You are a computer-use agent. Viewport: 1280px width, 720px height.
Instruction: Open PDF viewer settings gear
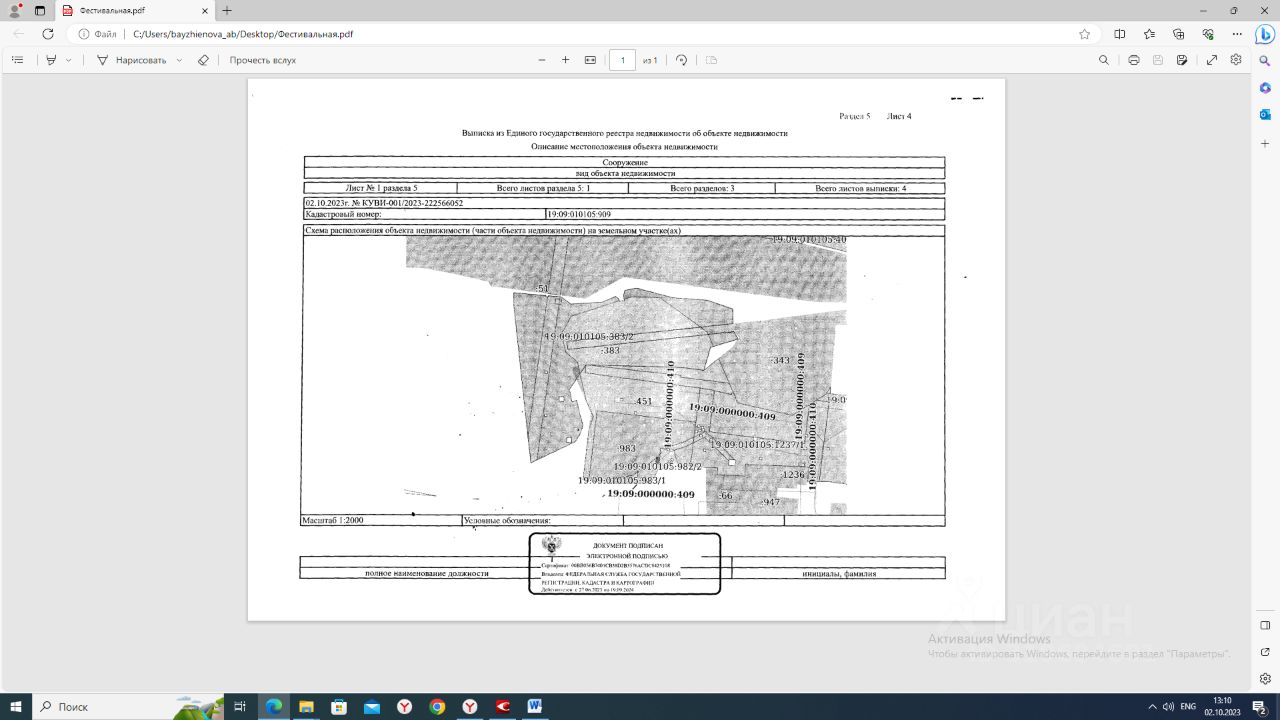coord(1236,60)
